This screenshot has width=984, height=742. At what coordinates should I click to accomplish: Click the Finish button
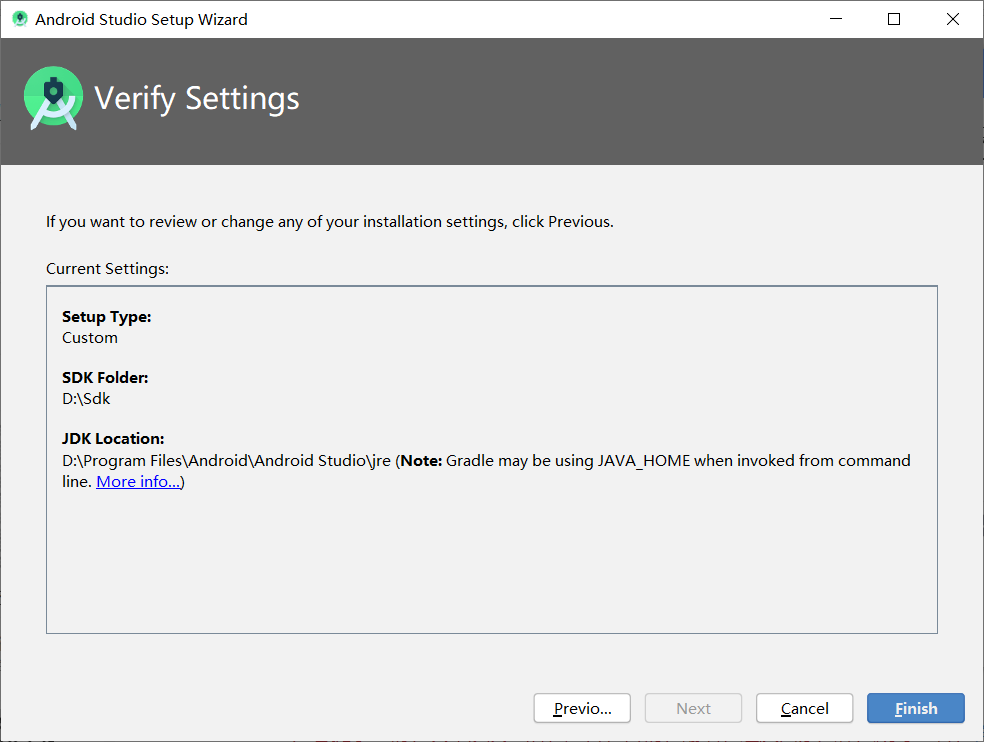coord(916,708)
